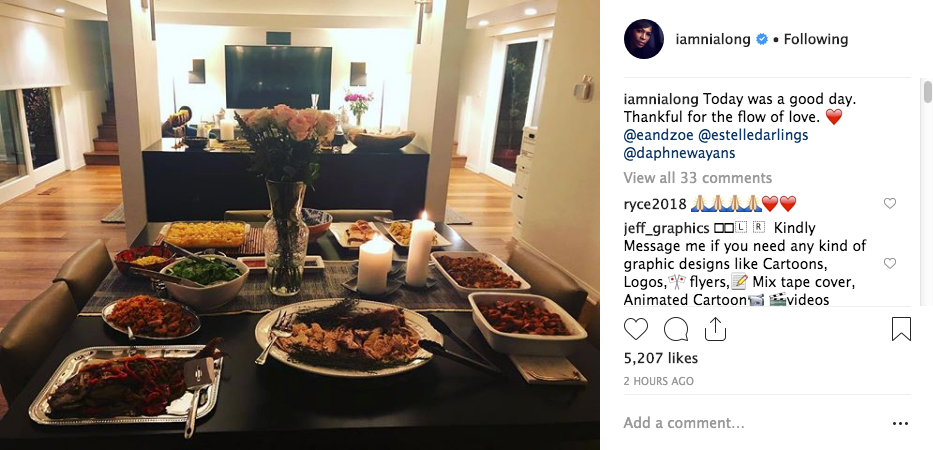Like the post with heart icon
This screenshot has height=450, width=933.
click(x=635, y=329)
